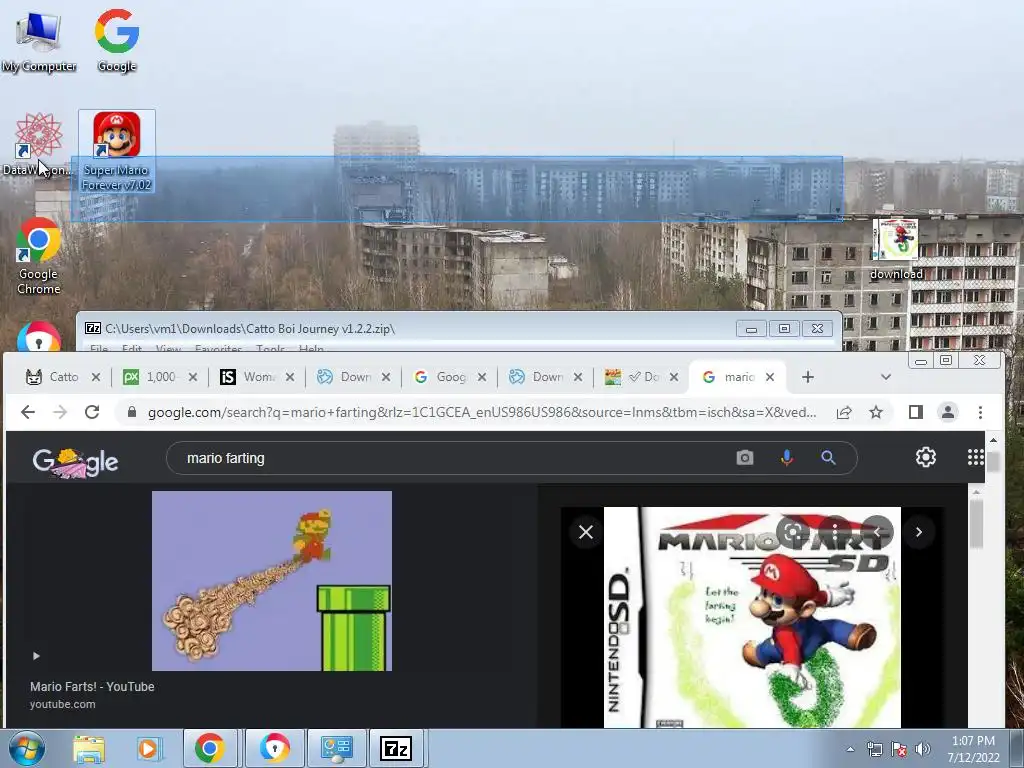Open the Mario Farts! - YouTube result
Viewport: 1024px width, 768px height.
(92, 686)
